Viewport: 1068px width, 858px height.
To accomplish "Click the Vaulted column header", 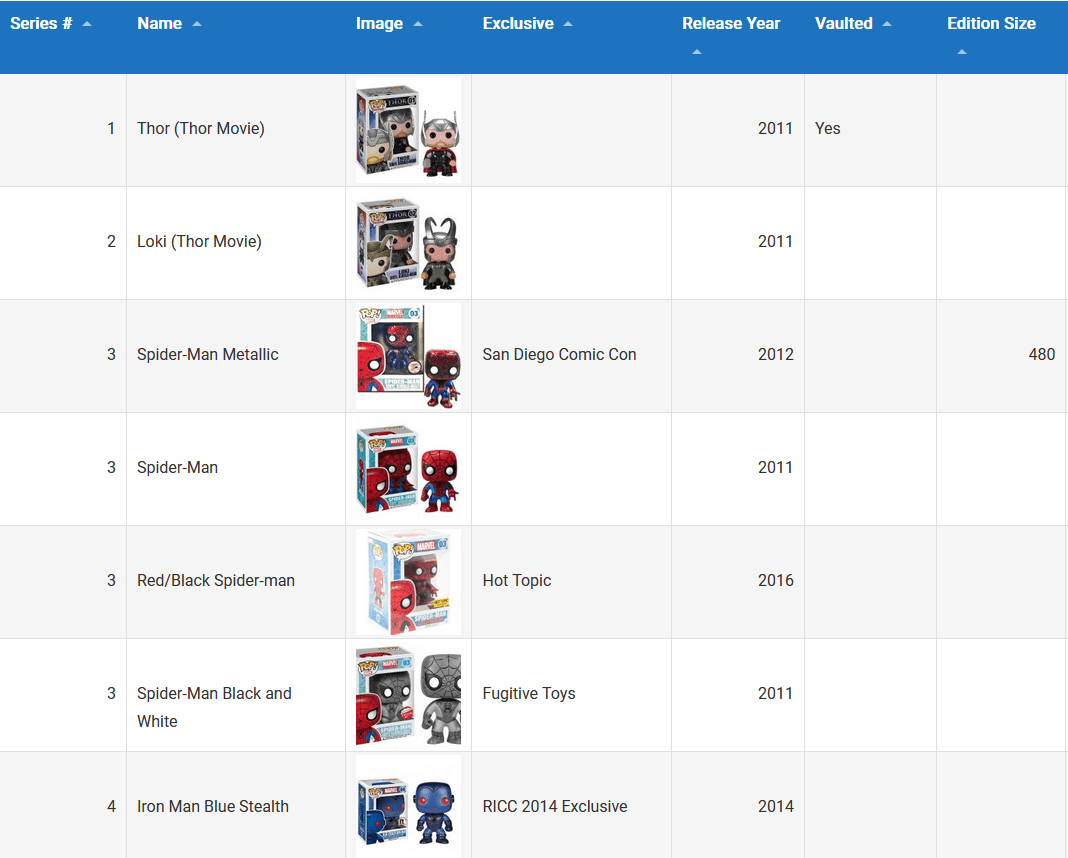I will pos(870,37).
